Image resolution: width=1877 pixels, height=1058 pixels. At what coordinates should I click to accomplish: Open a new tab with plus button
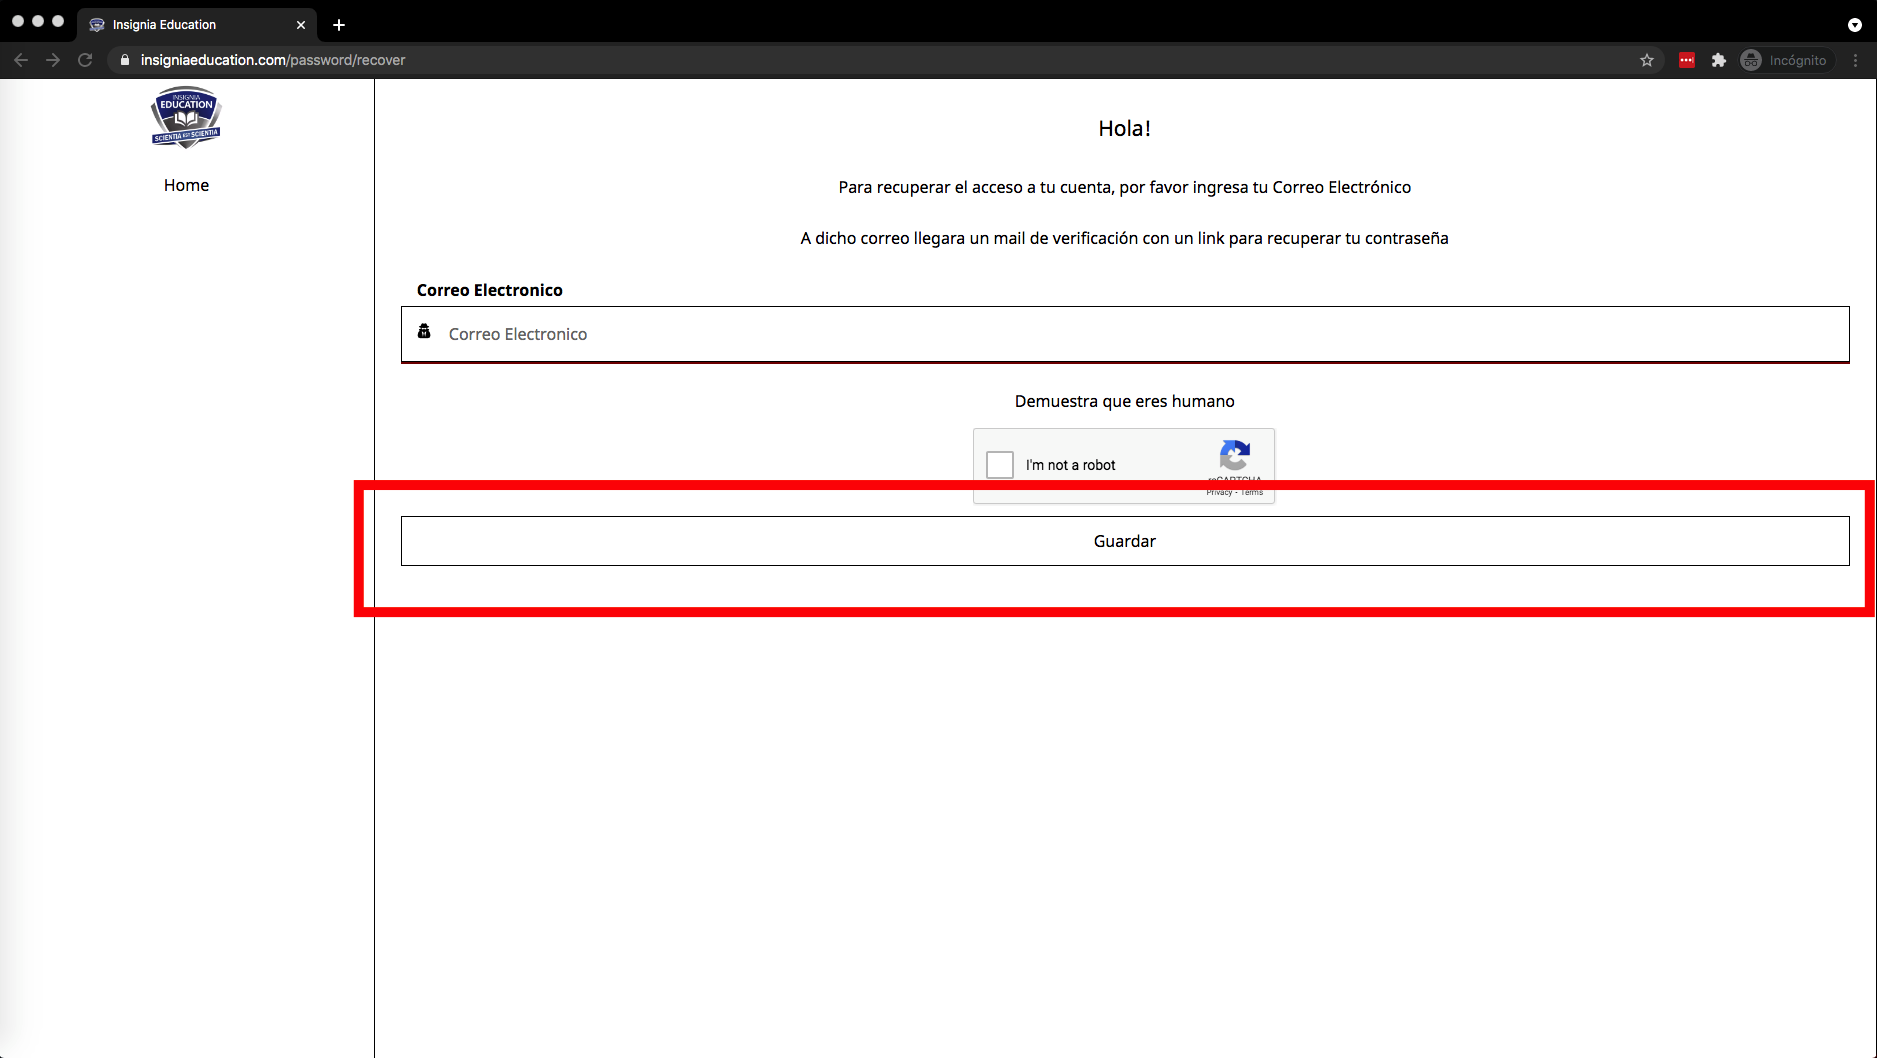click(339, 25)
